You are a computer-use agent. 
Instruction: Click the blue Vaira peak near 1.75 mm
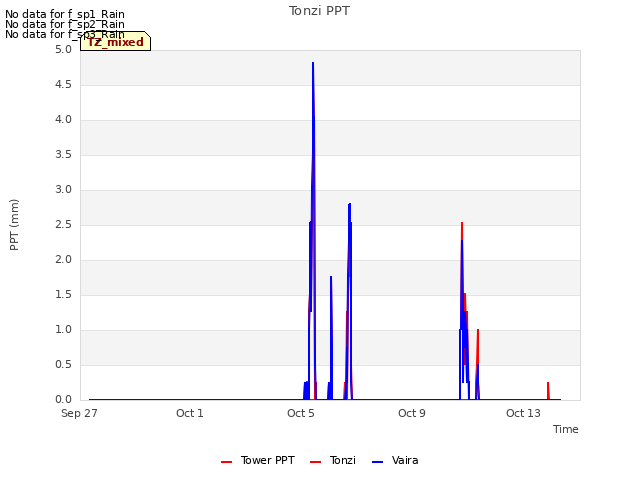(331, 278)
